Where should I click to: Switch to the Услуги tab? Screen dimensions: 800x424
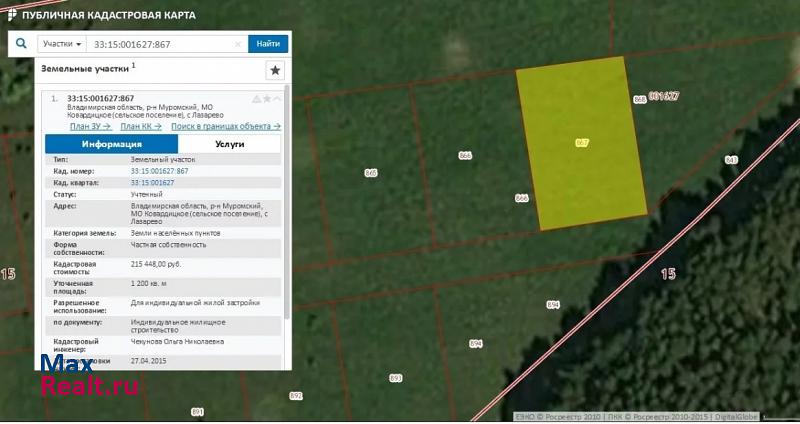tap(229, 144)
